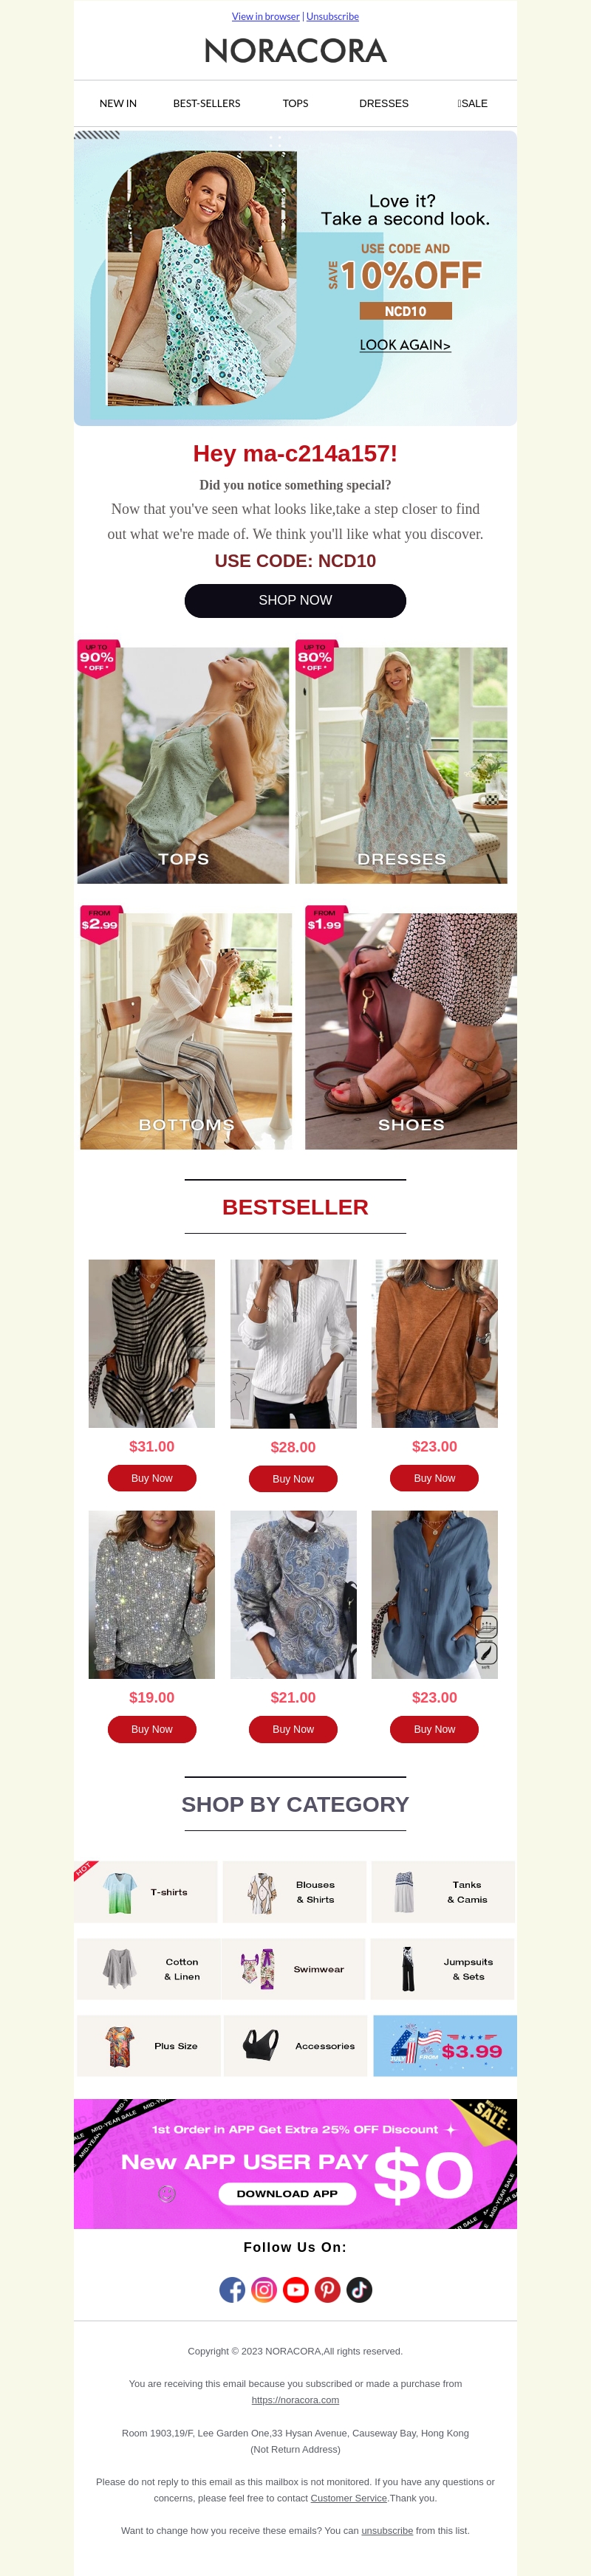
Task: Open the DRESSES menu item
Action: (384, 103)
